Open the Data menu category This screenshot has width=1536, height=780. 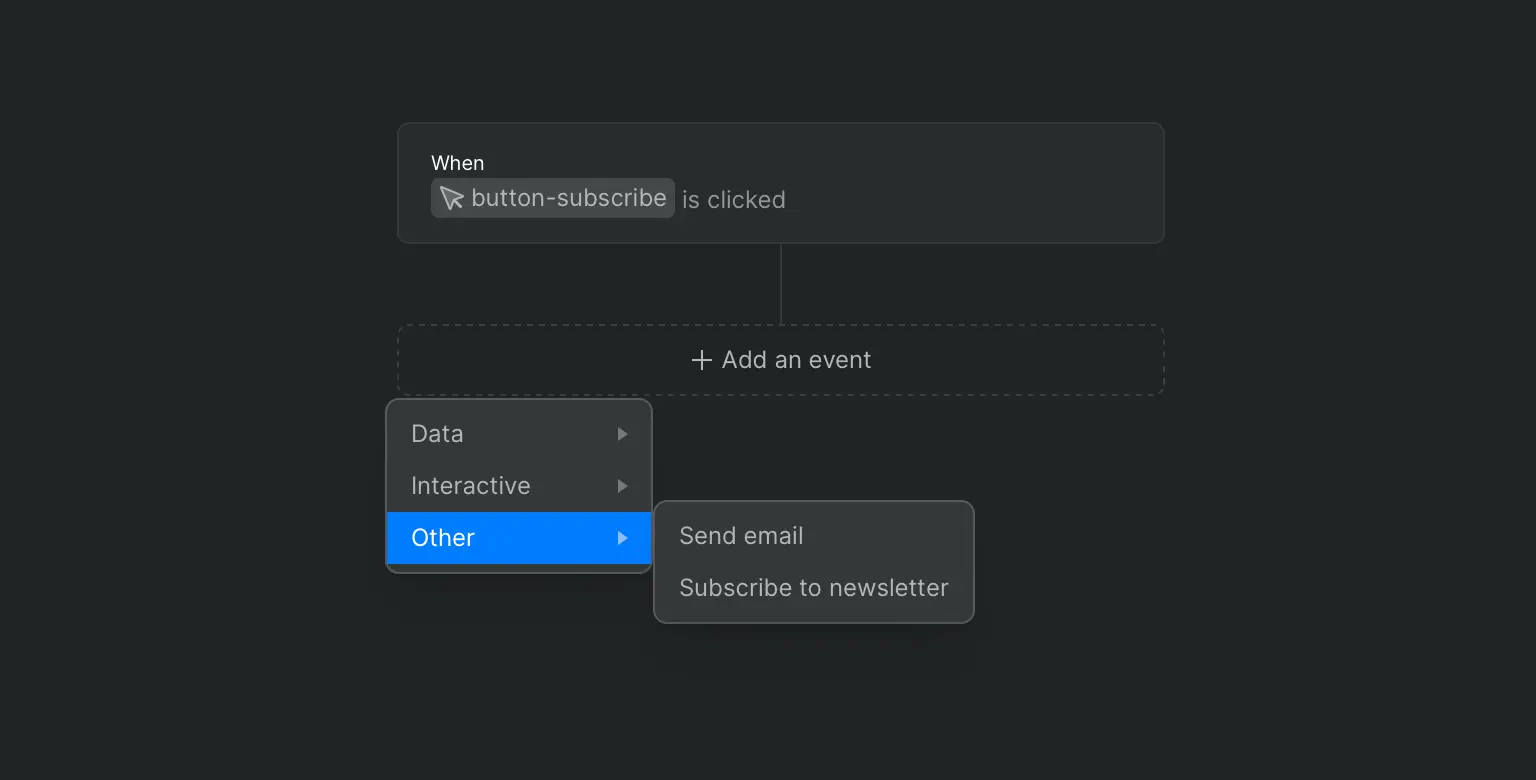coord(519,434)
